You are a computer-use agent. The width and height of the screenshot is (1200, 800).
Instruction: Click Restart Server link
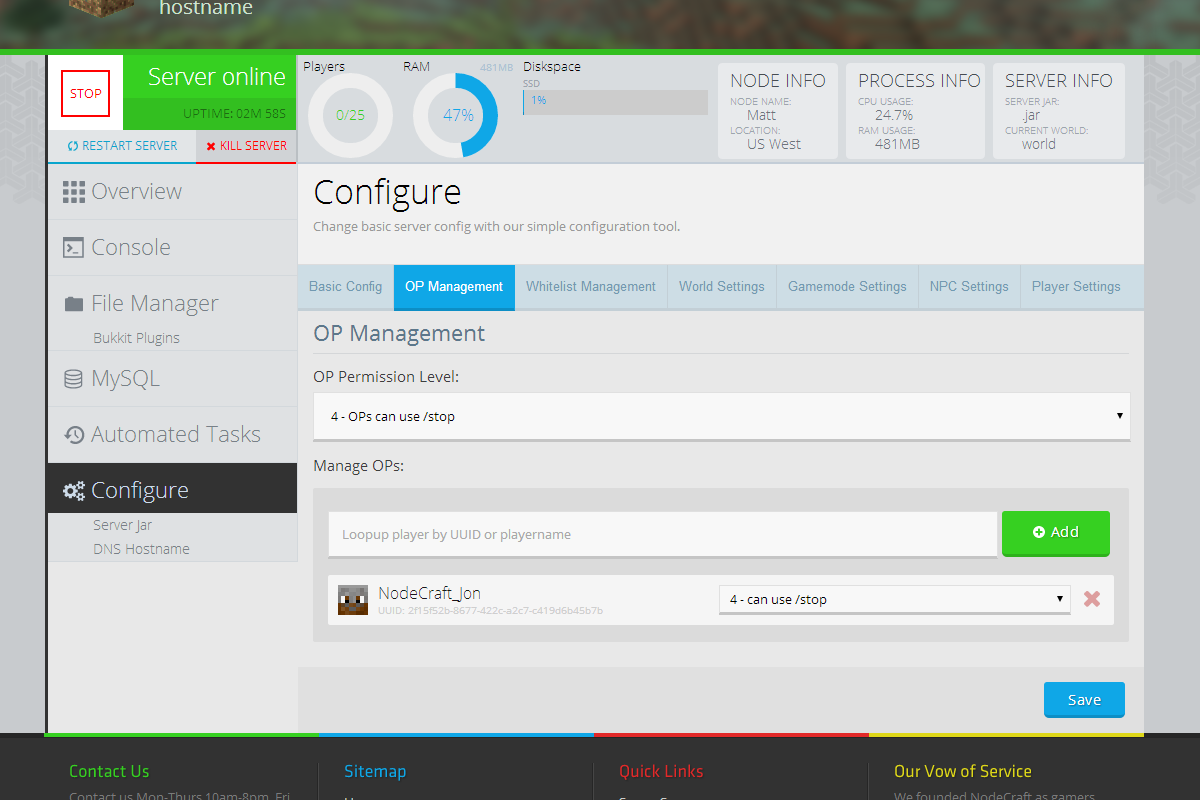coord(122,146)
